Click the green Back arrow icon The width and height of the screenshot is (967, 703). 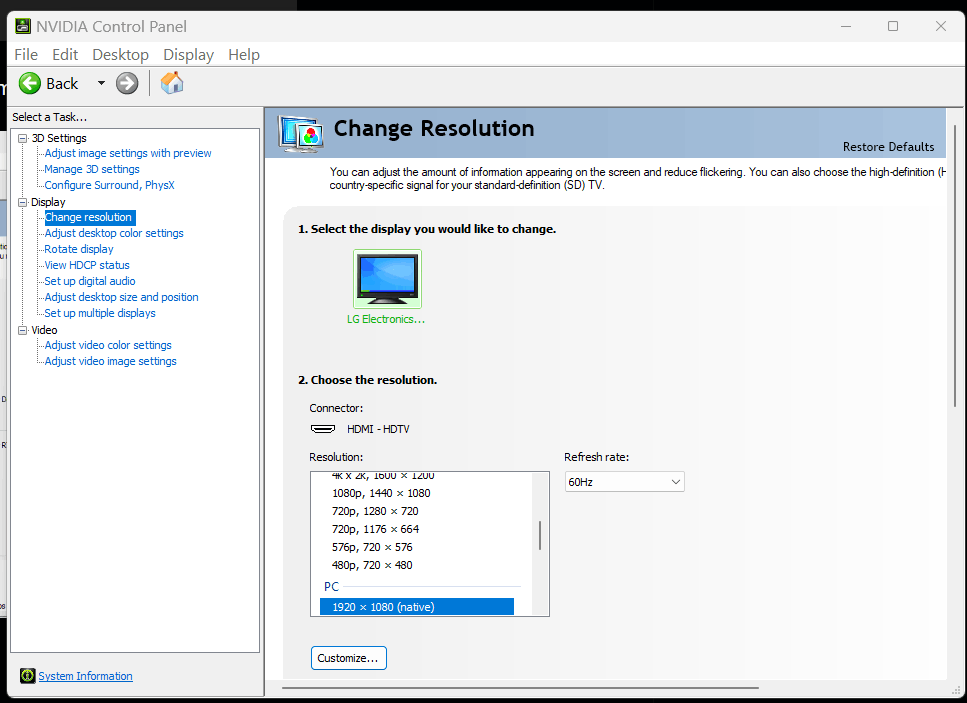click(30, 83)
